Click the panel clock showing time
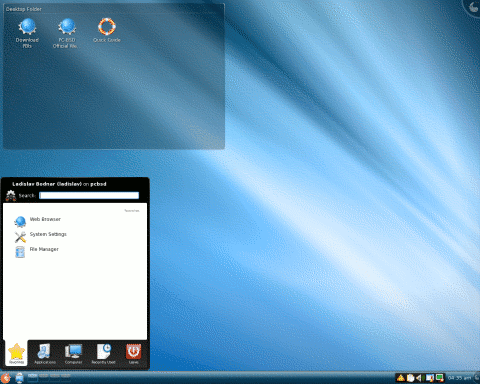The image size is (480, 384). tap(459, 378)
